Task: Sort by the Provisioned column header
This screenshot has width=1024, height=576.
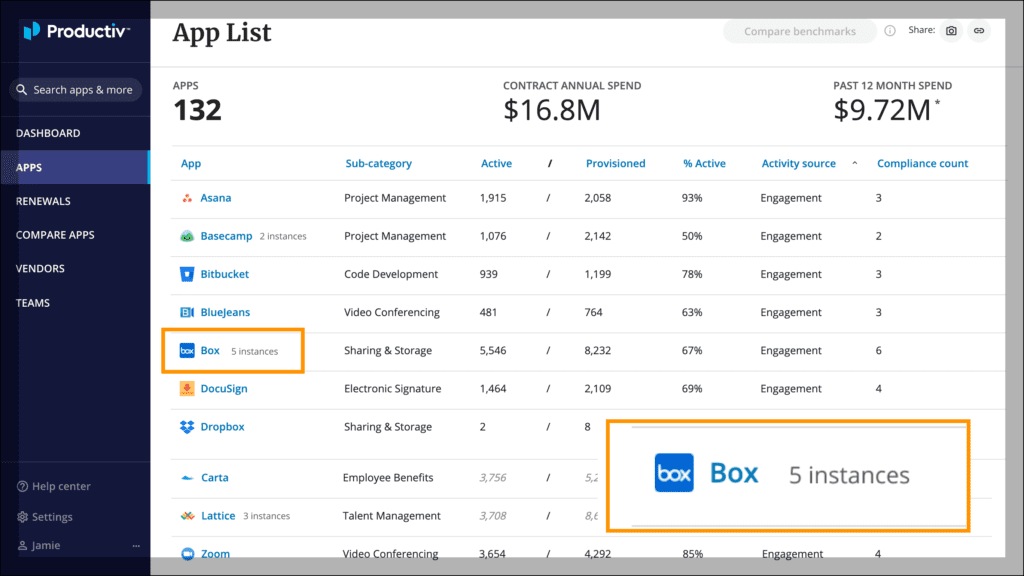Action: (x=615, y=163)
